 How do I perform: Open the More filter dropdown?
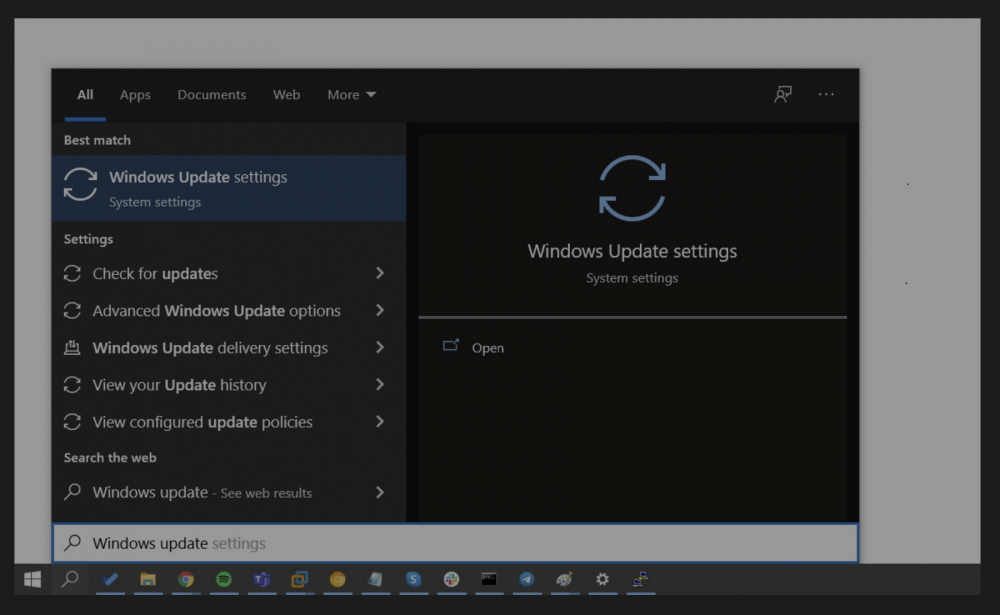point(351,95)
